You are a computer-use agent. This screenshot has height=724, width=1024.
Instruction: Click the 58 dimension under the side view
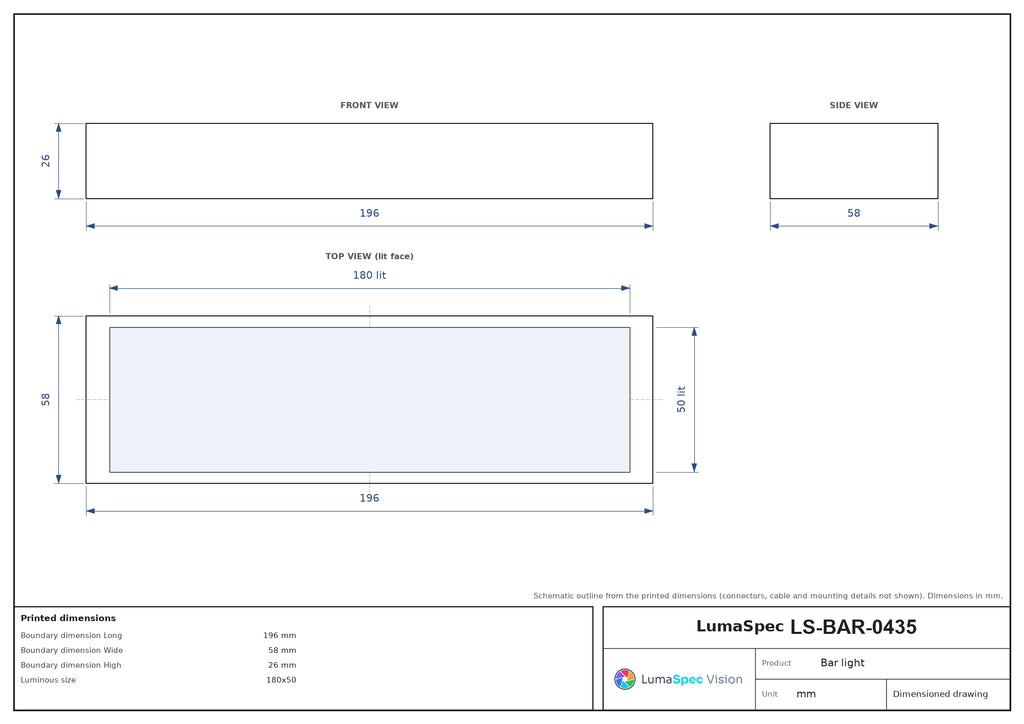(x=854, y=213)
